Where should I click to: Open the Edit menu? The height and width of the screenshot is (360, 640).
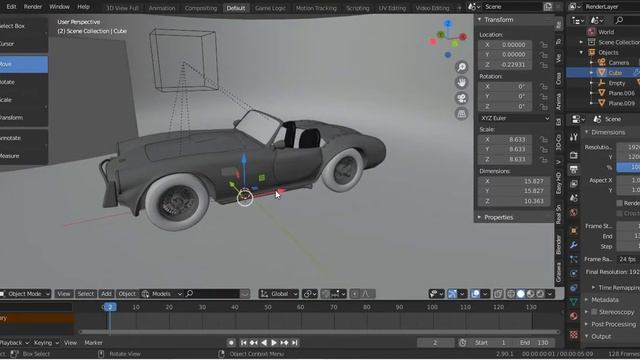tap(11, 7)
